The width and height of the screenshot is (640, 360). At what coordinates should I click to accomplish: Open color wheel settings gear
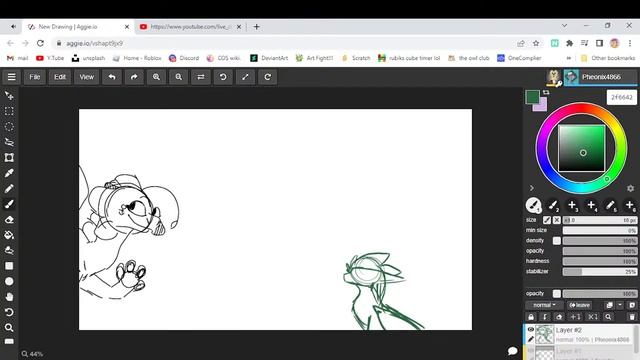pyautogui.click(x=631, y=188)
